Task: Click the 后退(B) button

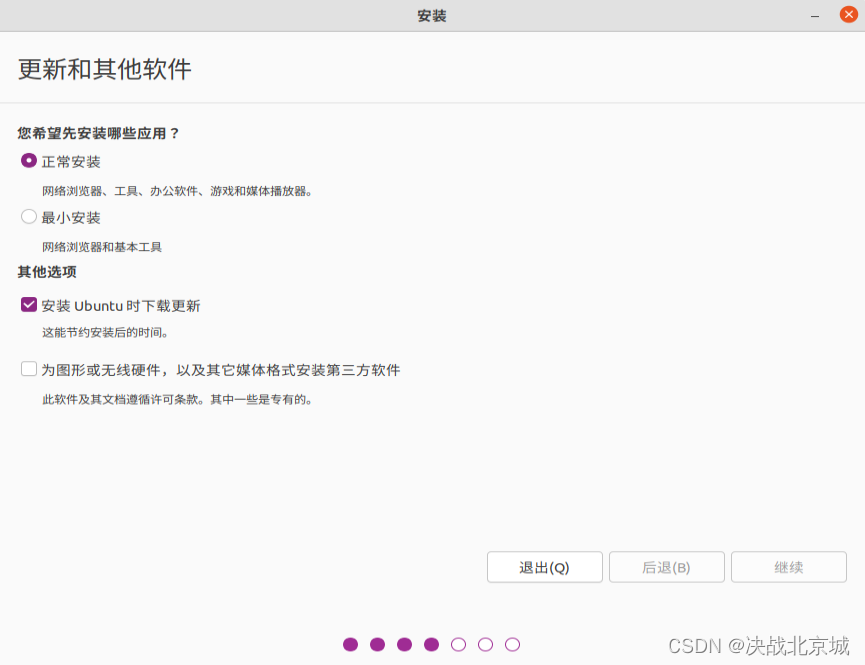Action: tap(666, 567)
